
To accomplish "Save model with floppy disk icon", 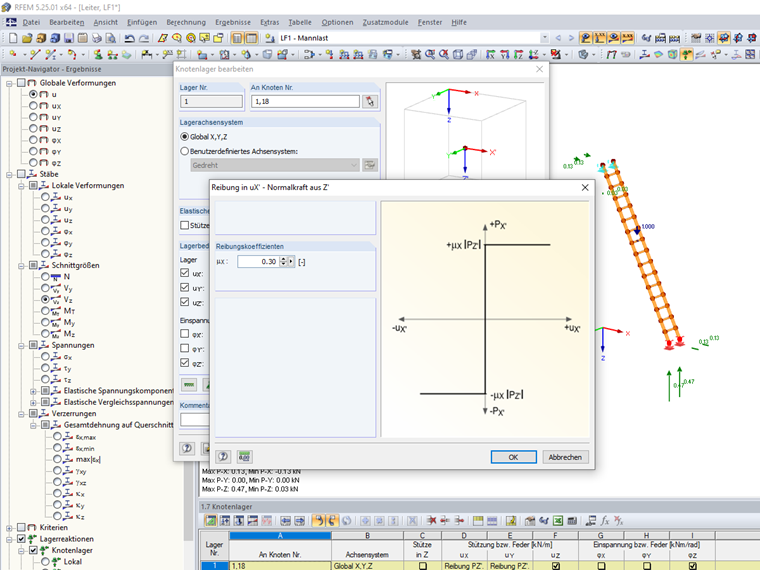I will (69, 38).
